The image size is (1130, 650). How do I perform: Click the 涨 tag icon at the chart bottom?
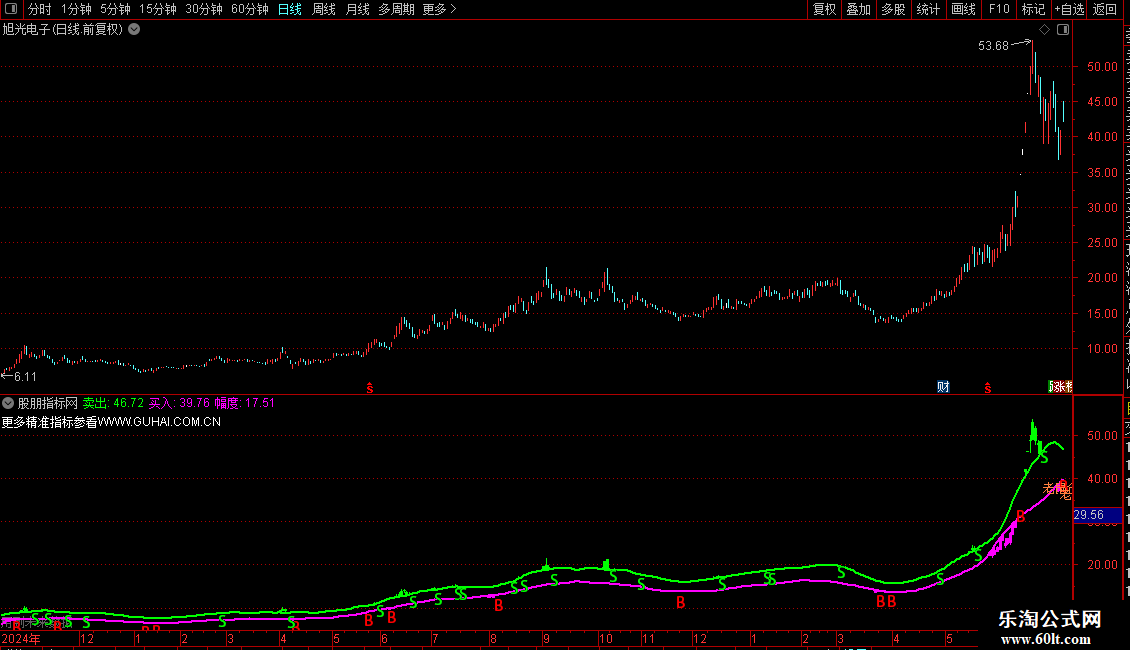tap(1060, 387)
